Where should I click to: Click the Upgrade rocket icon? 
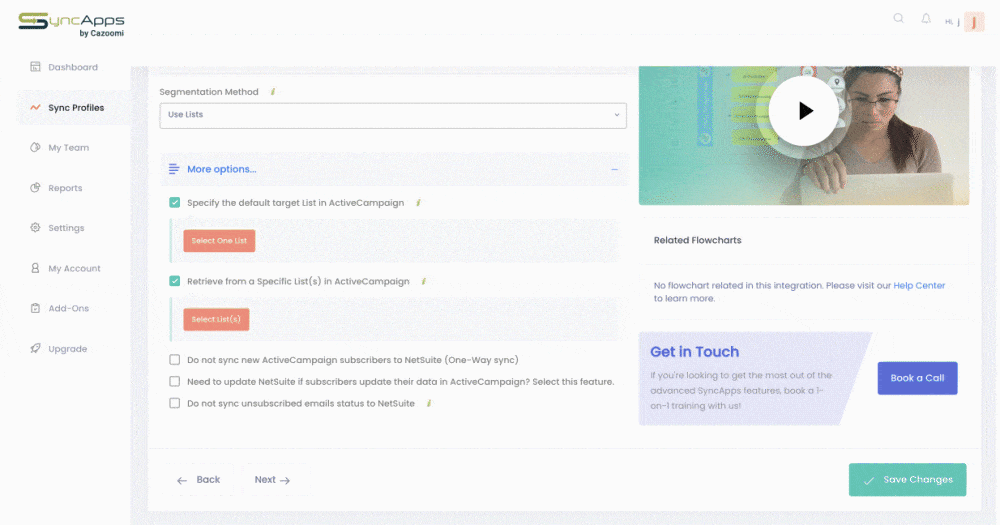35,348
